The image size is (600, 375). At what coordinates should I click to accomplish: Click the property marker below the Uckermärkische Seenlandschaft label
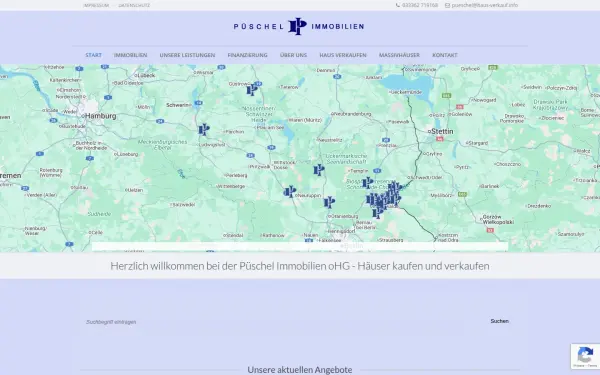319,170
